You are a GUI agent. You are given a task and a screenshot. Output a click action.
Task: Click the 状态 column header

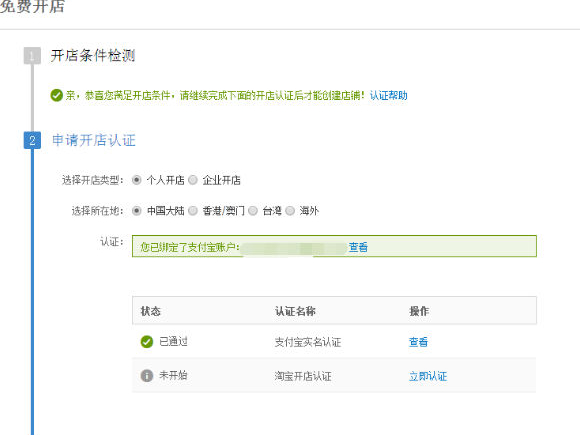151,311
